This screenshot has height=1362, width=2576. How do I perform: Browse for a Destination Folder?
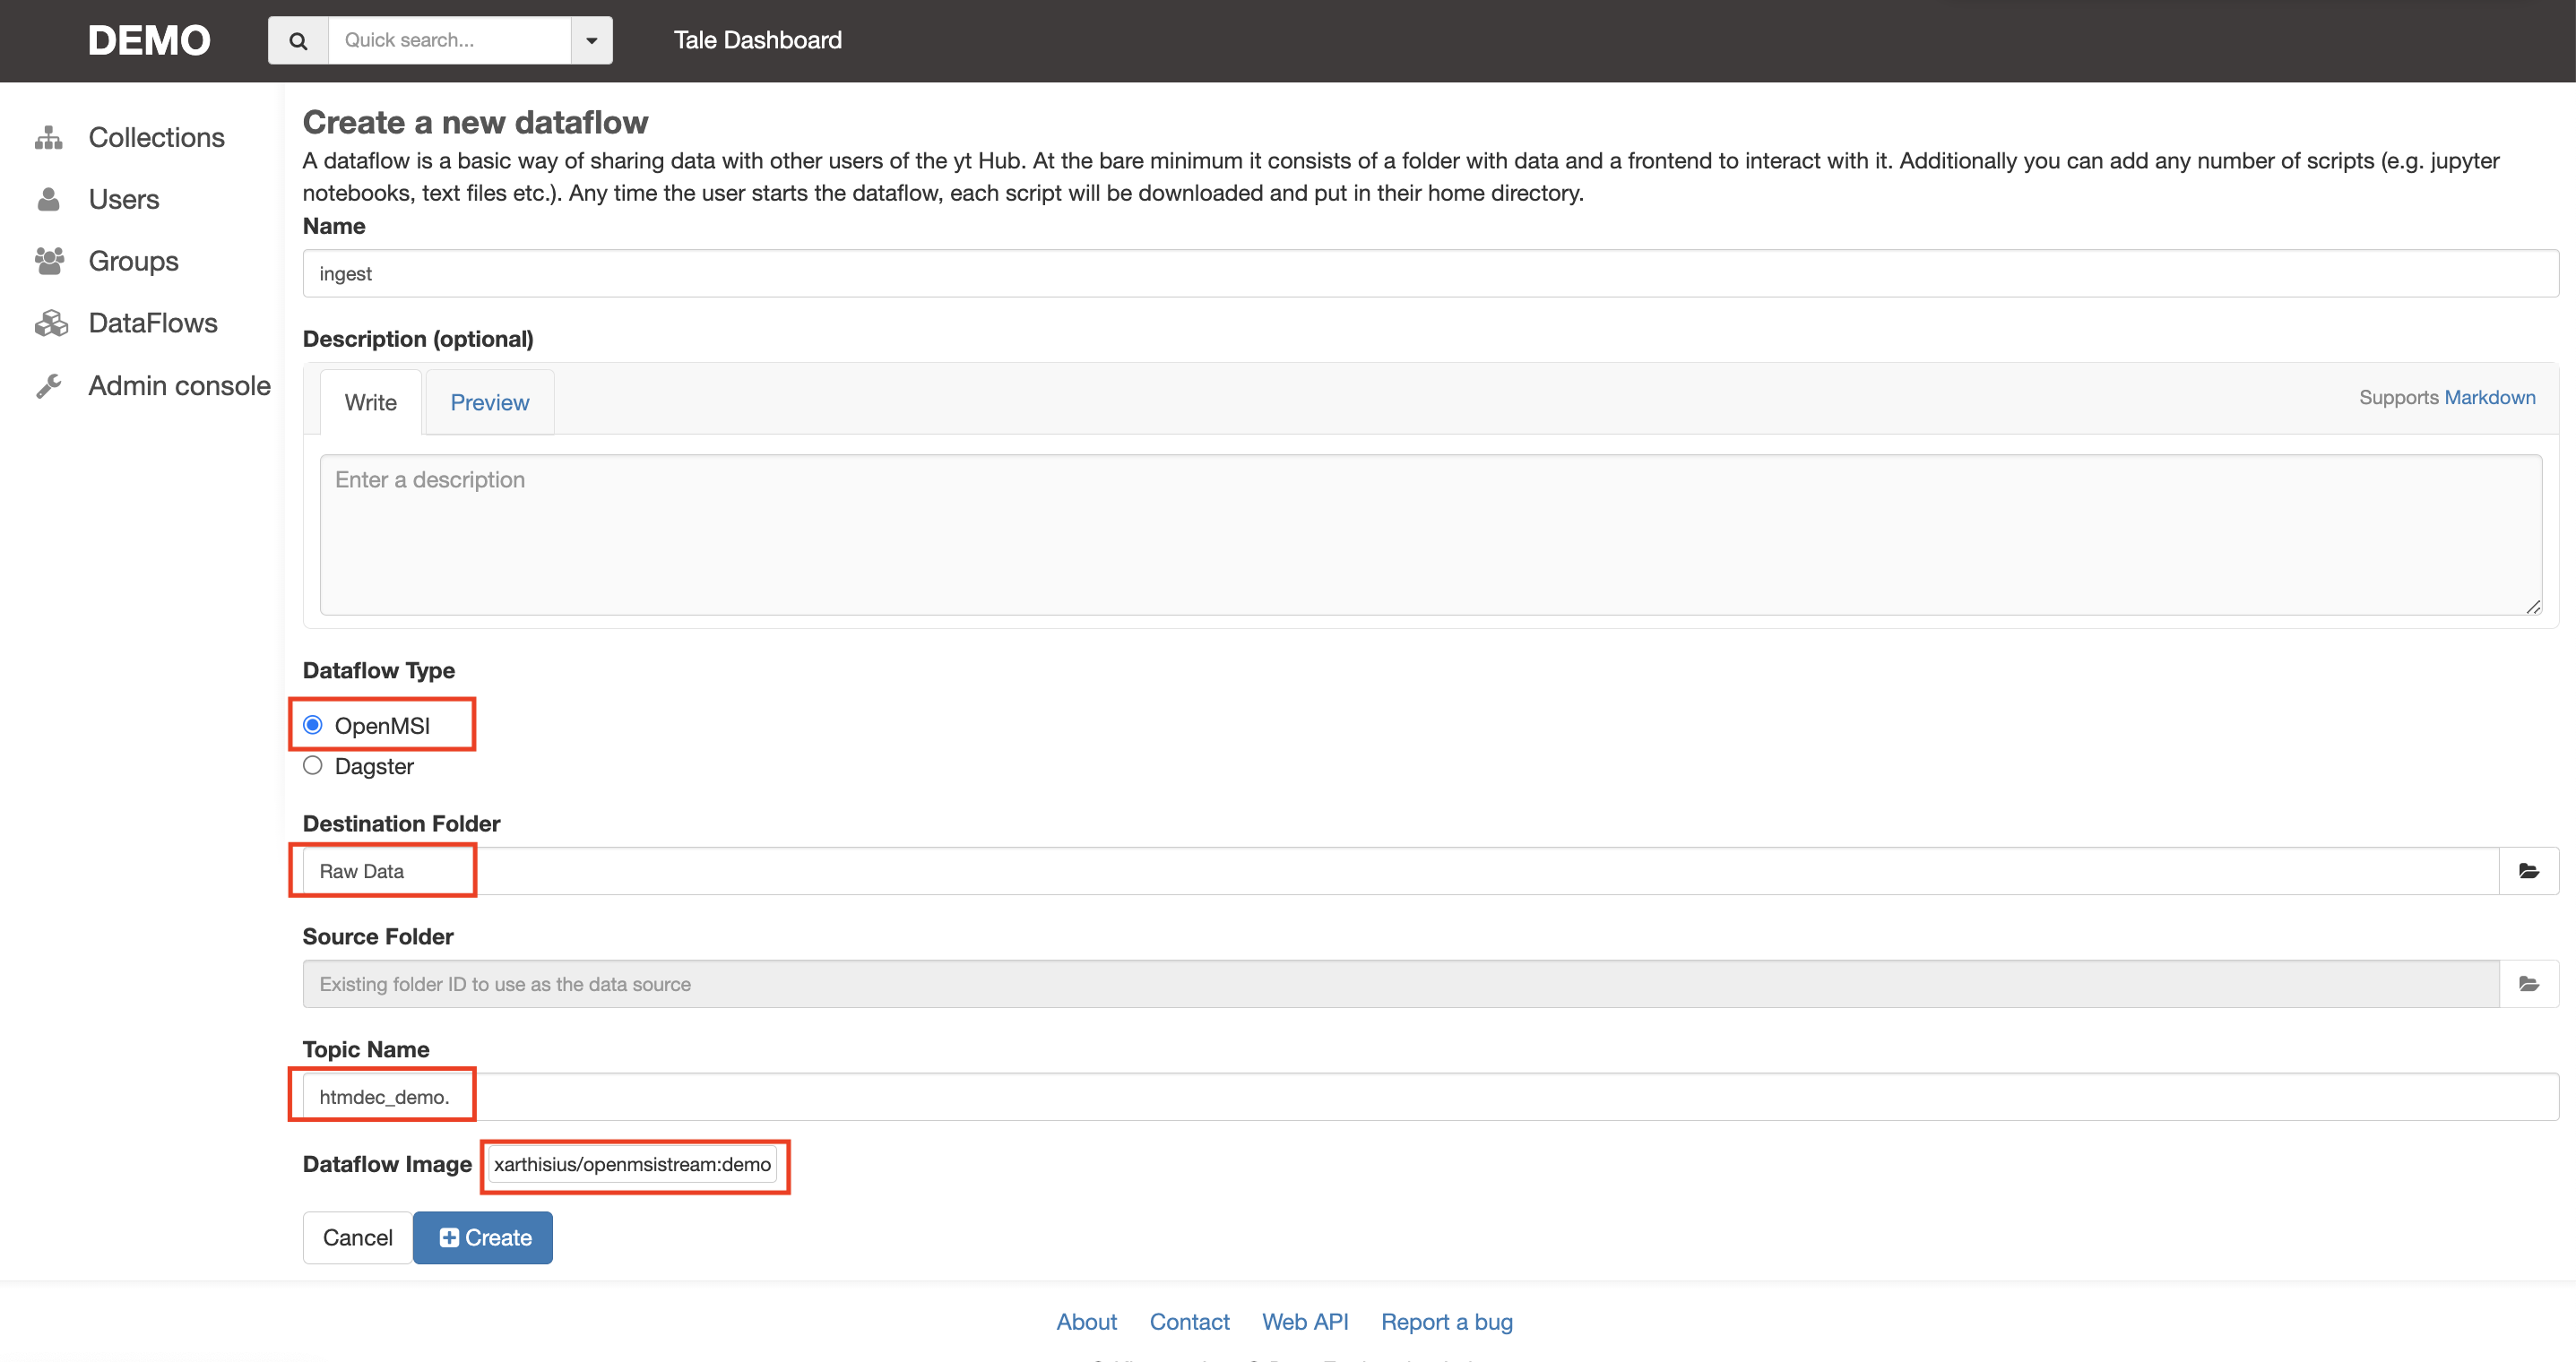tap(2529, 870)
